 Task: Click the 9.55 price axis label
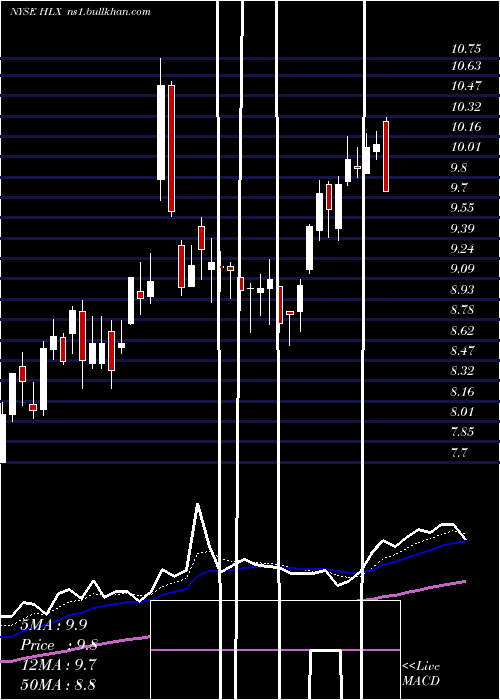coord(462,208)
